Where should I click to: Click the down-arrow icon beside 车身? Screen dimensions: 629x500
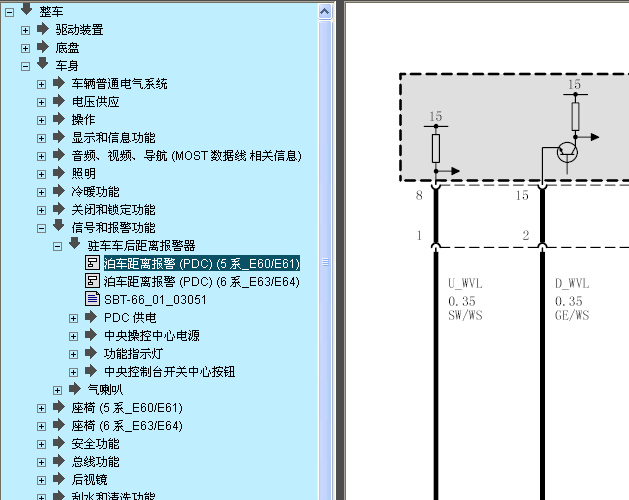point(43,63)
